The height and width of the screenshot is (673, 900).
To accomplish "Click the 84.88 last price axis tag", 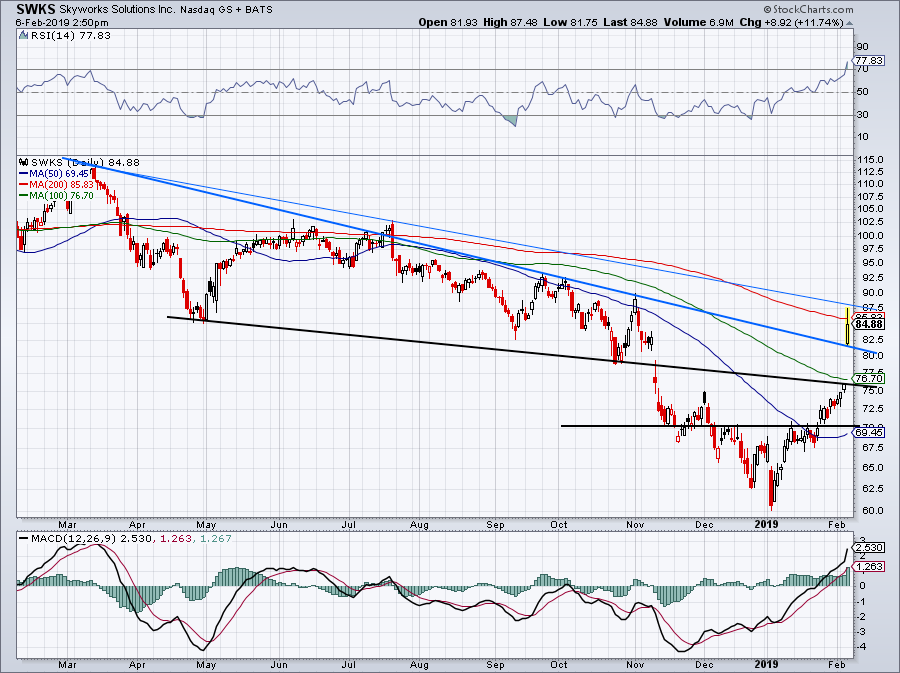I will [x=869, y=325].
